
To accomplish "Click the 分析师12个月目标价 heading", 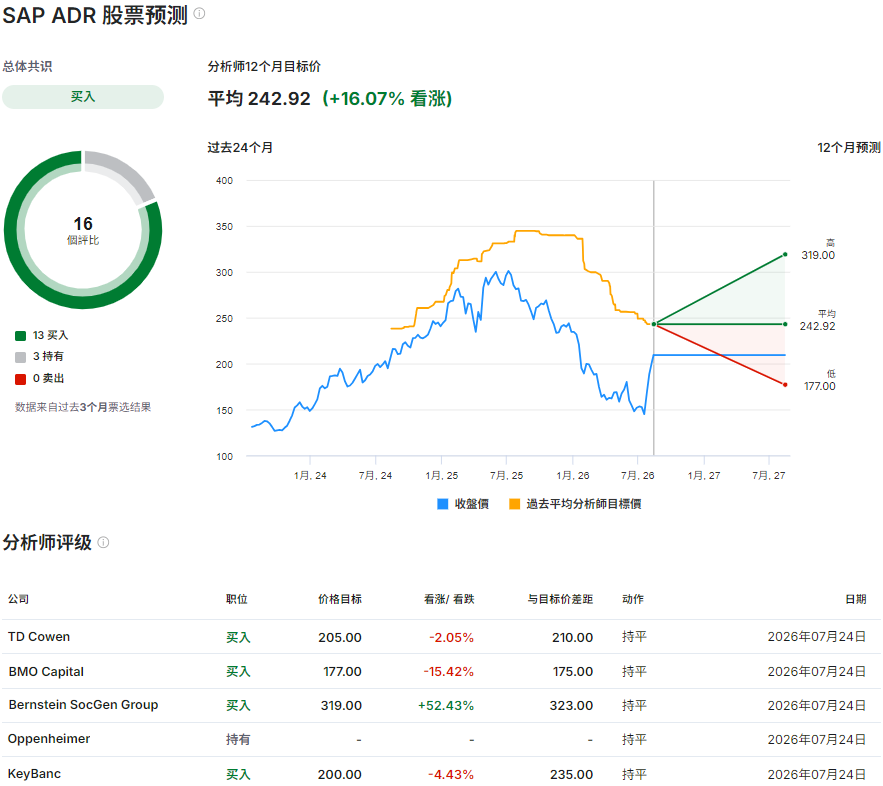I will pyautogui.click(x=264, y=66).
